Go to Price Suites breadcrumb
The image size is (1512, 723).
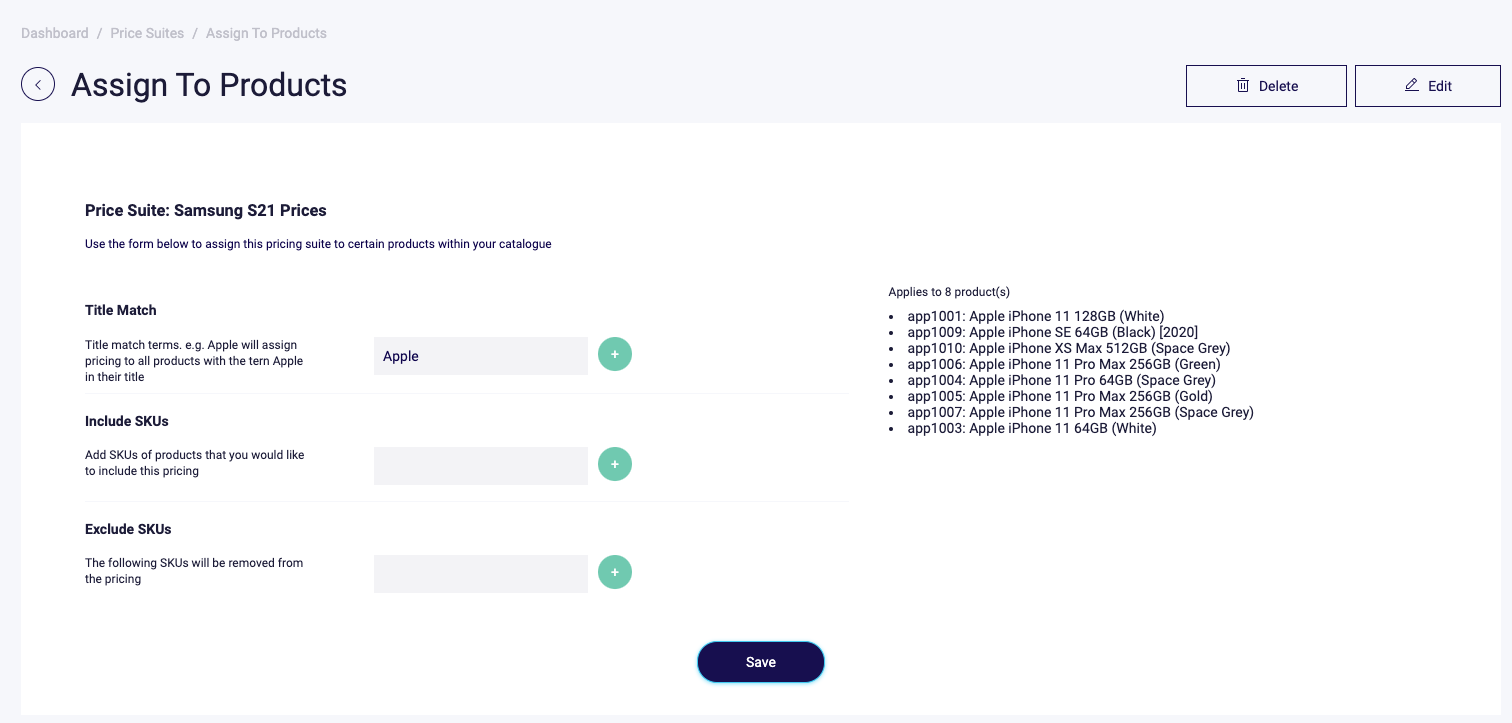pos(147,33)
